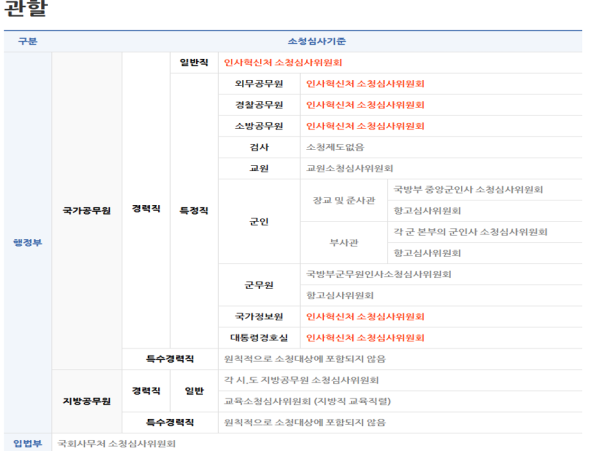Click the 입법부 category cell
The image size is (600, 451).
[28, 443]
